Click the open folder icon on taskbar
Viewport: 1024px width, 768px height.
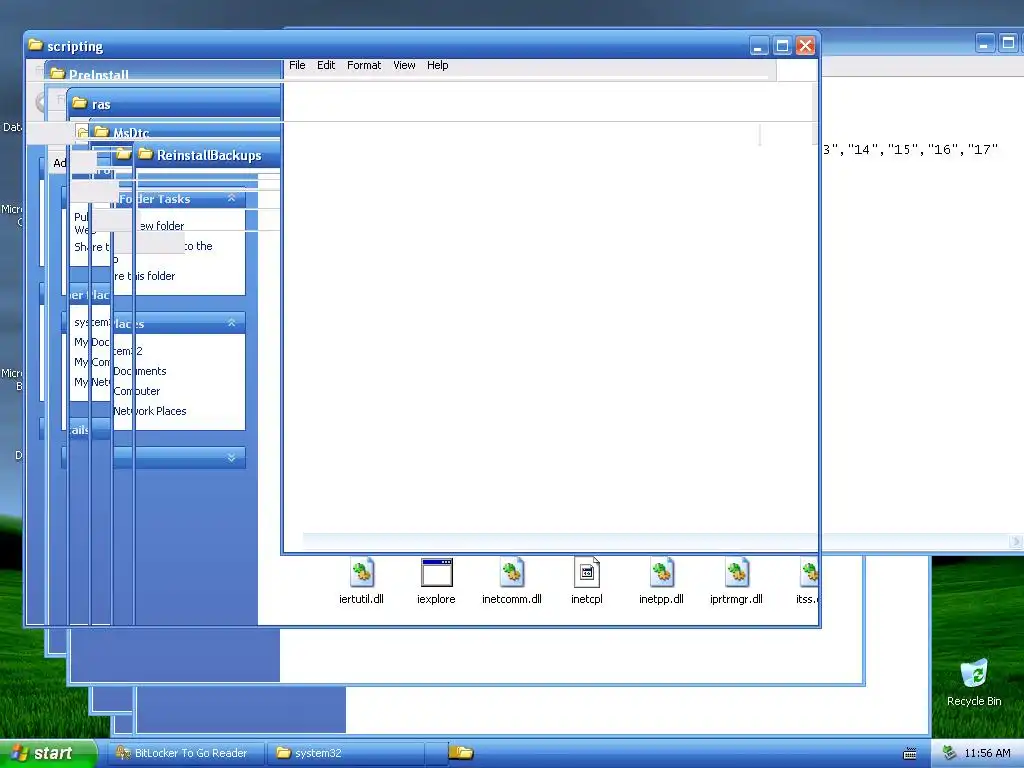(x=462, y=752)
